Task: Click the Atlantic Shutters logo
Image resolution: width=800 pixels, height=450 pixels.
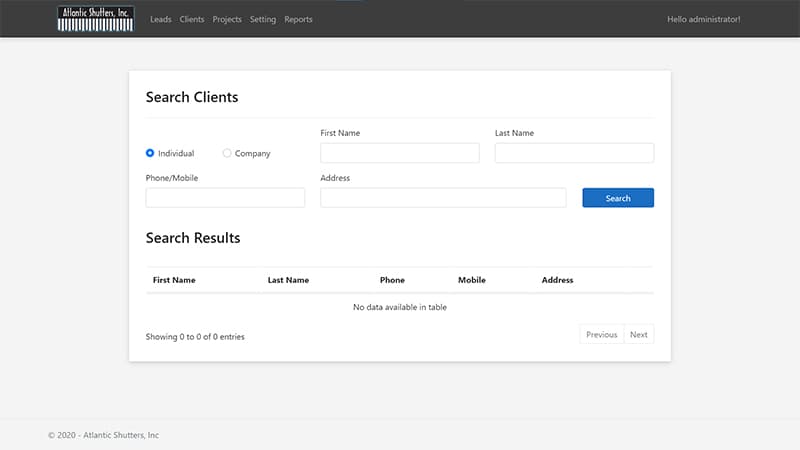Action: (x=96, y=19)
